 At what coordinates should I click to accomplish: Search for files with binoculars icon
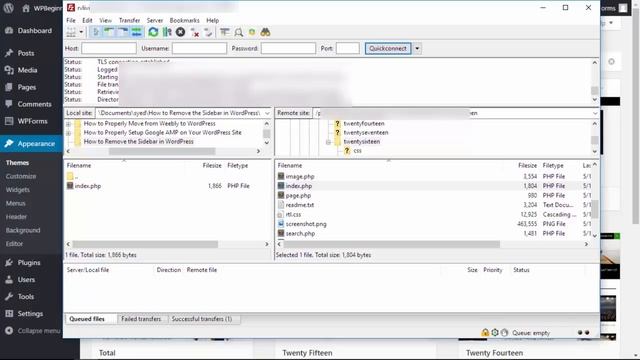266,32
